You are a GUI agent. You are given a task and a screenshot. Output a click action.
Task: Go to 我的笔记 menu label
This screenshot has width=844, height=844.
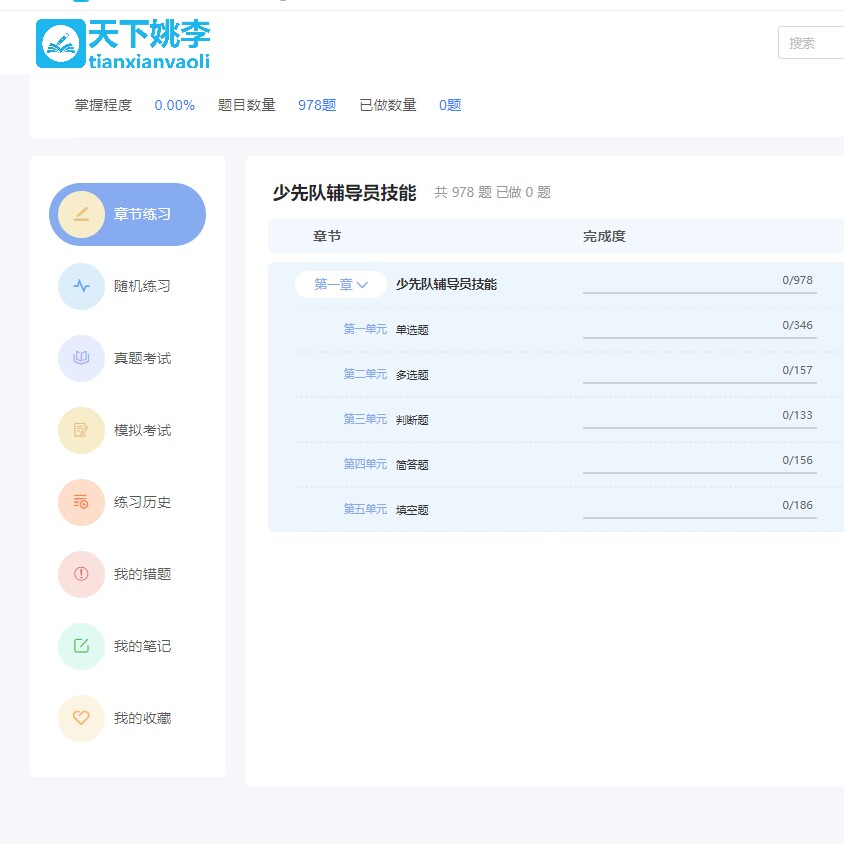(142, 646)
